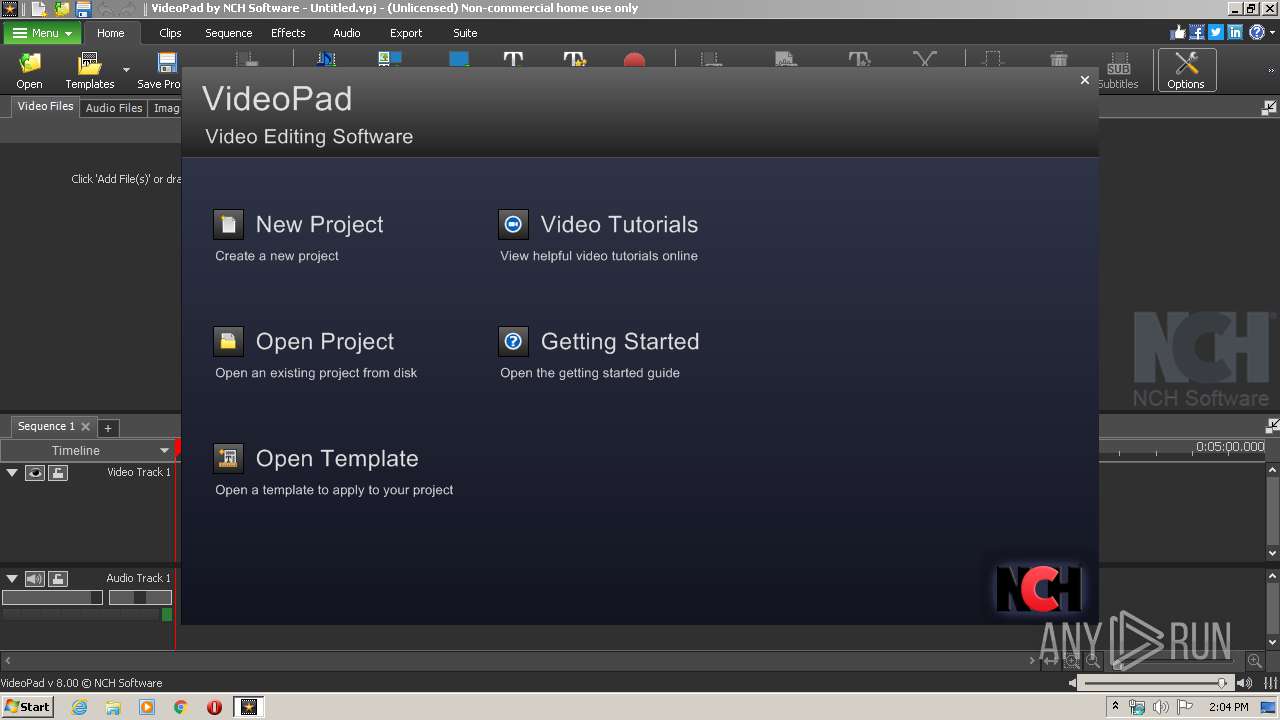The image size is (1280, 720).
Task: Click New Project link text
Action: point(319,224)
